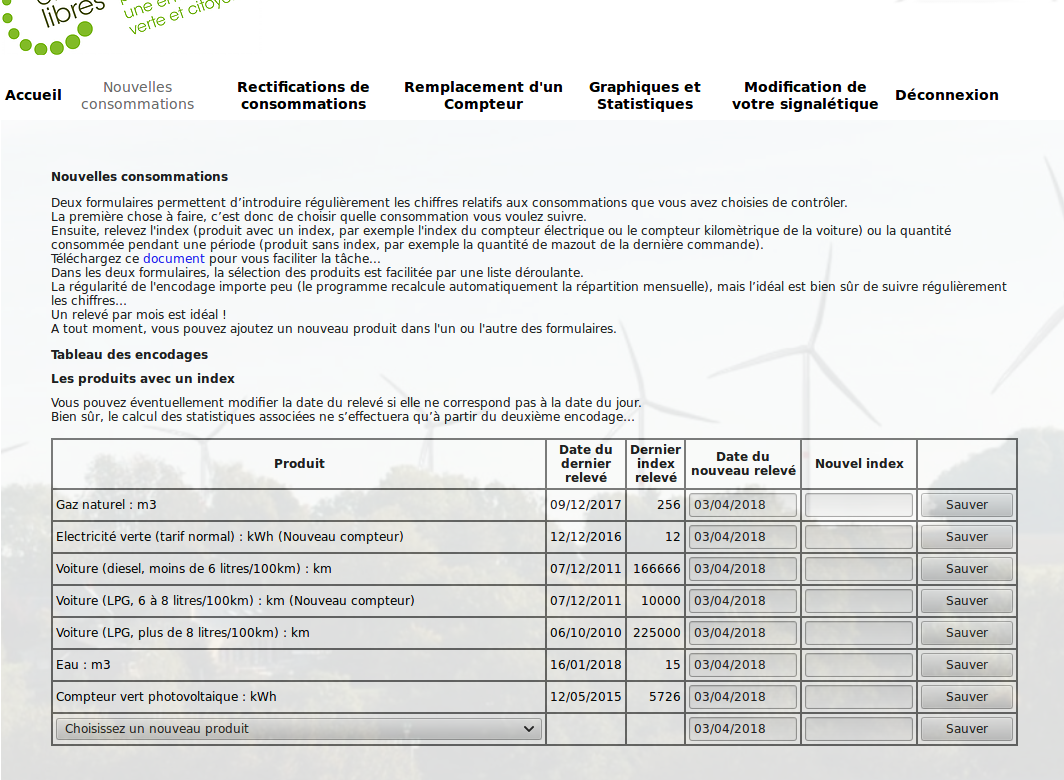
Task: Focus Nouvel index field for Gaz naturel
Action: [858, 505]
